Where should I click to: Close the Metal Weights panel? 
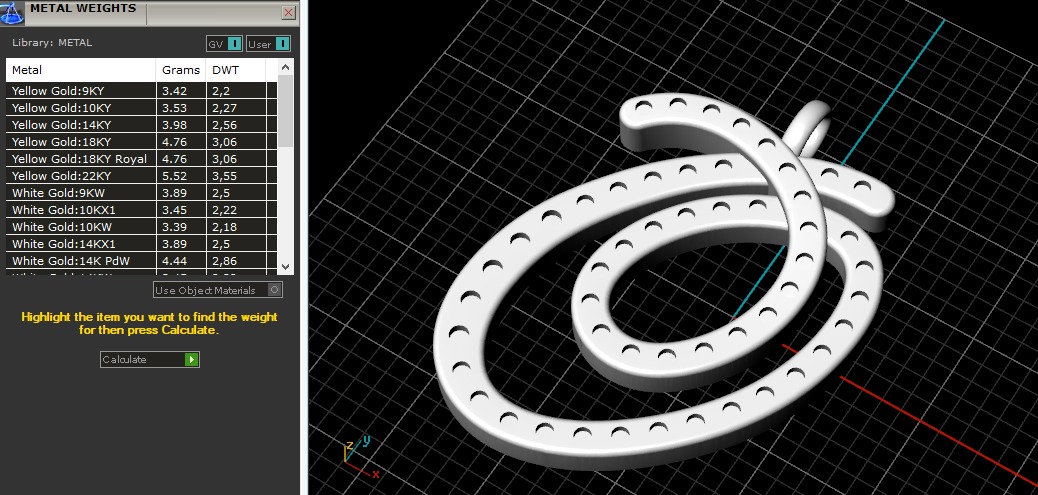pos(289,13)
